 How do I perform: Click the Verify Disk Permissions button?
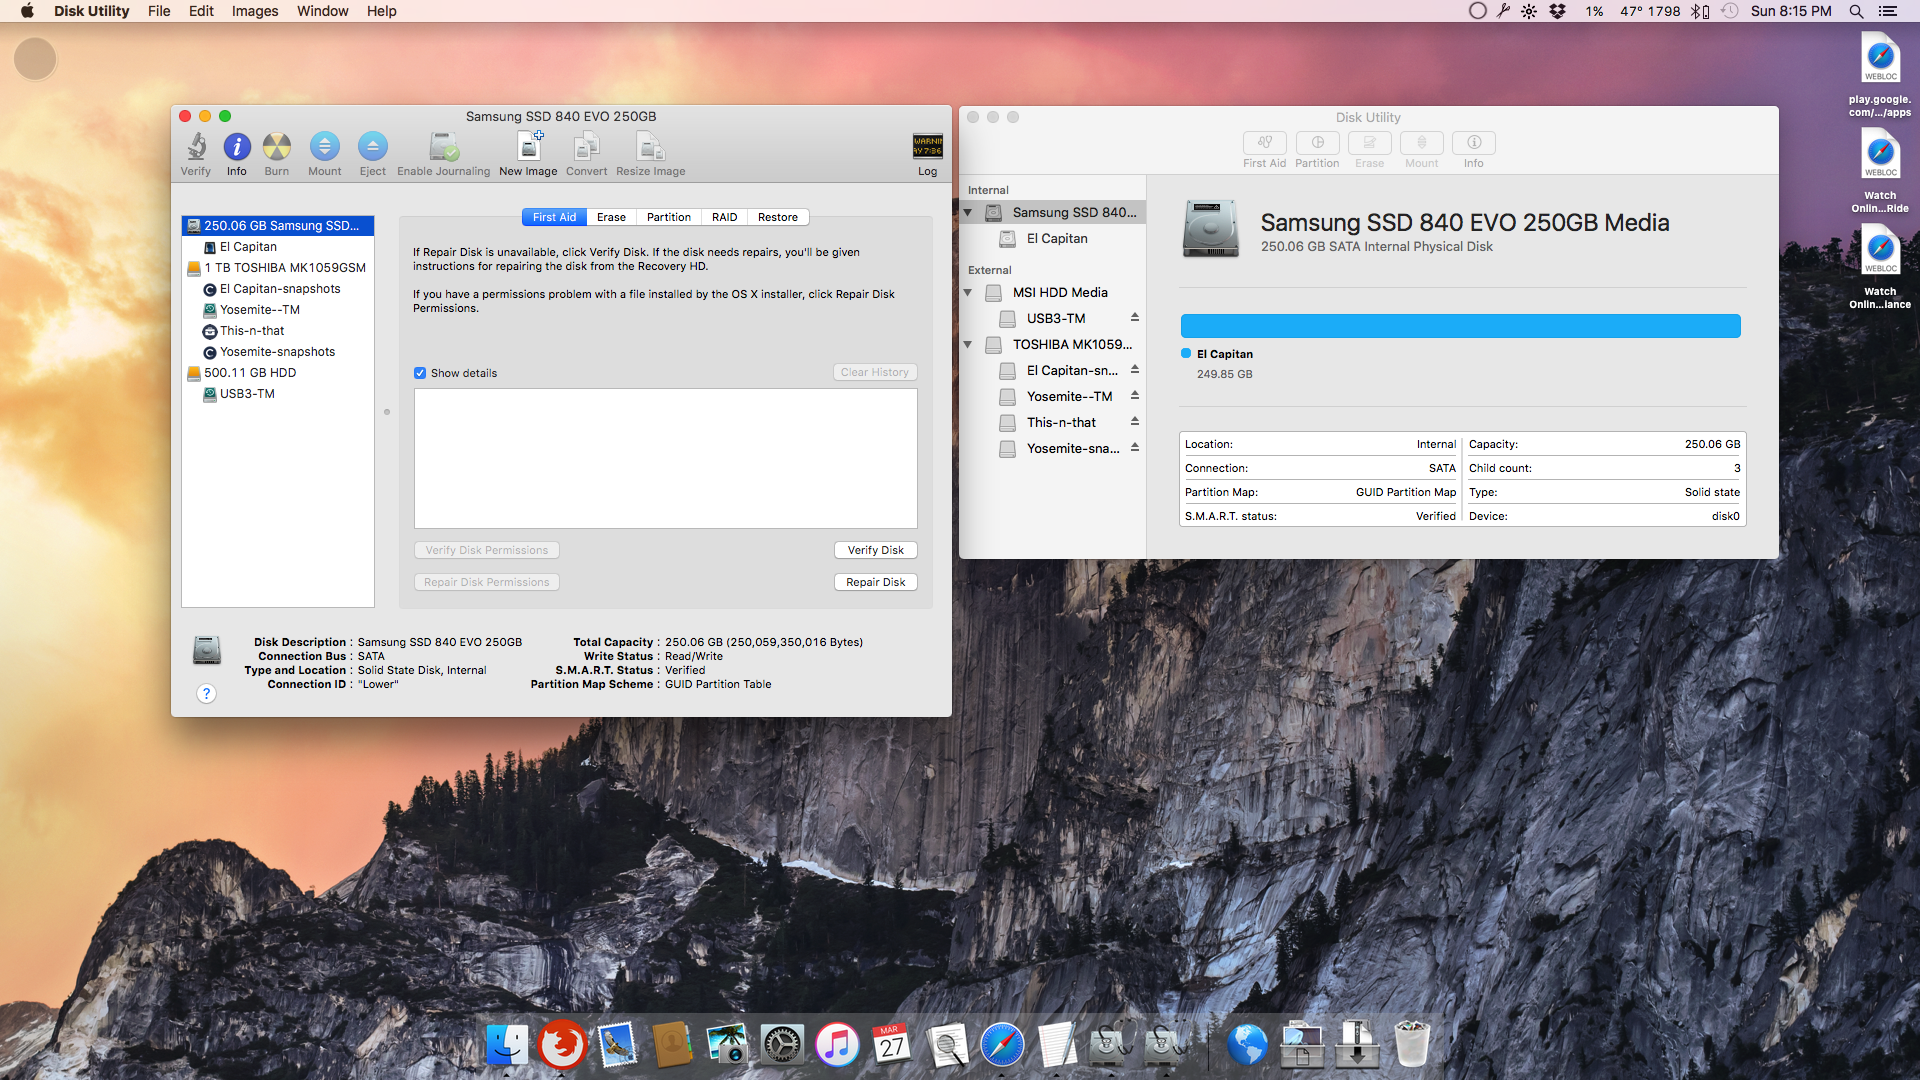click(486, 550)
